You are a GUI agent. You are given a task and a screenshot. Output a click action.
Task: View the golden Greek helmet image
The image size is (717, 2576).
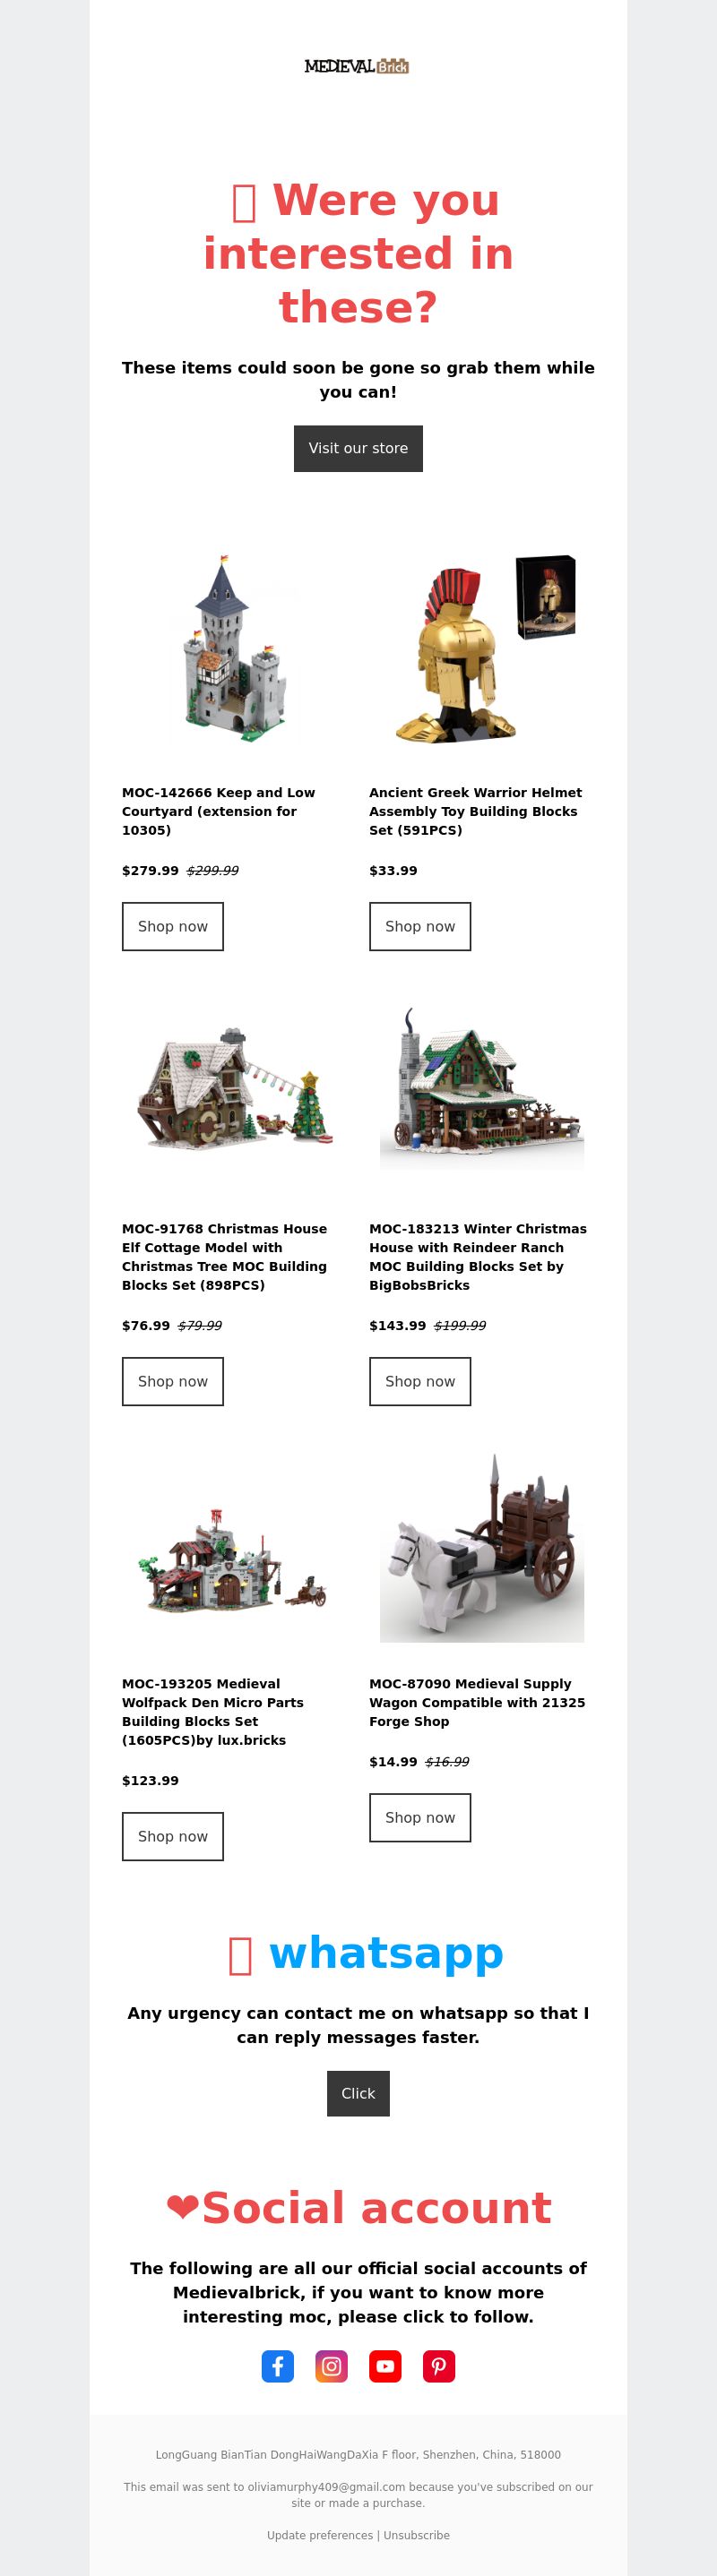click(x=482, y=648)
